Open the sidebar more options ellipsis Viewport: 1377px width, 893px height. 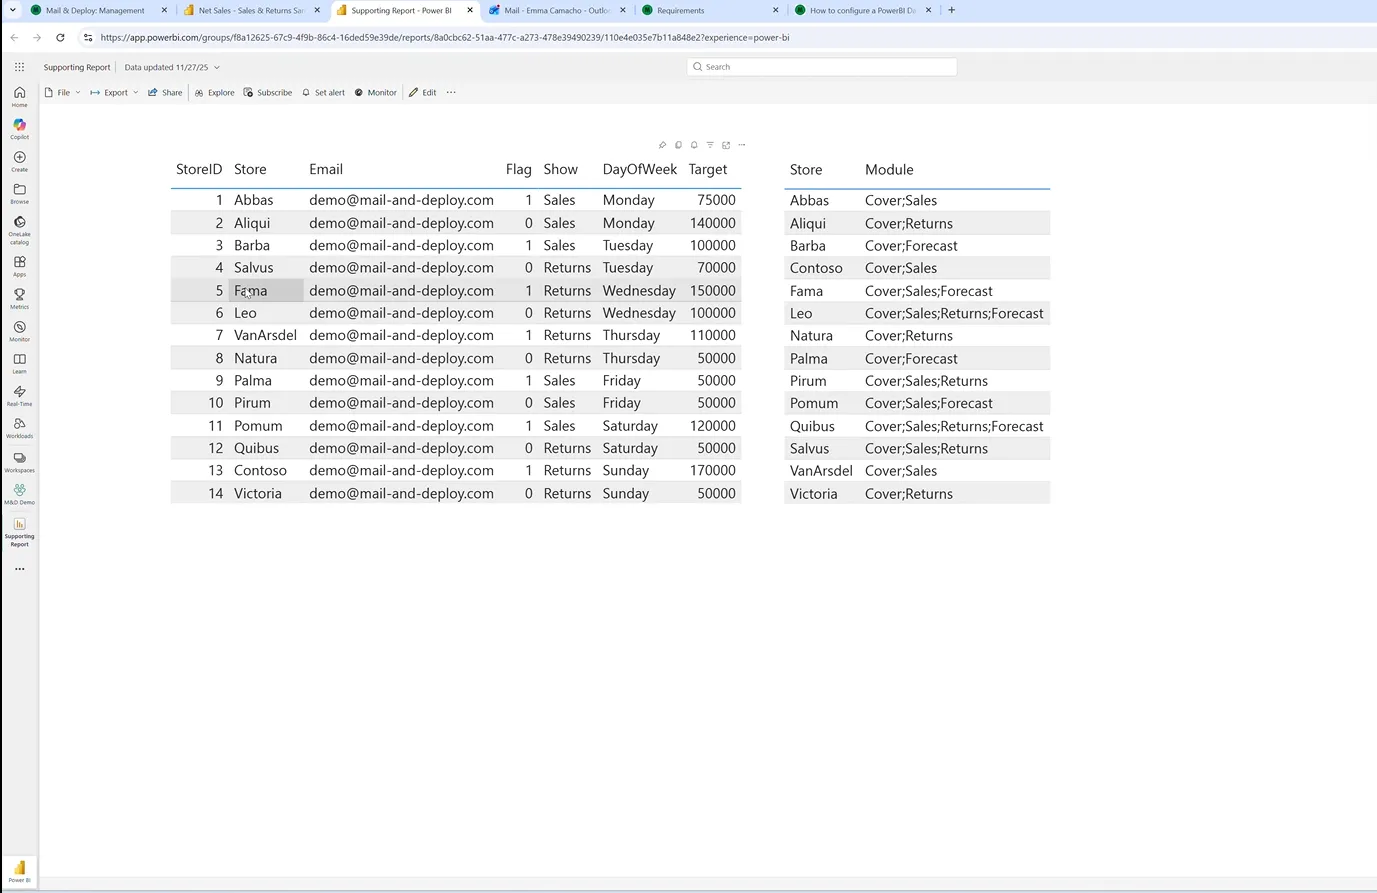tap(19, 569)
